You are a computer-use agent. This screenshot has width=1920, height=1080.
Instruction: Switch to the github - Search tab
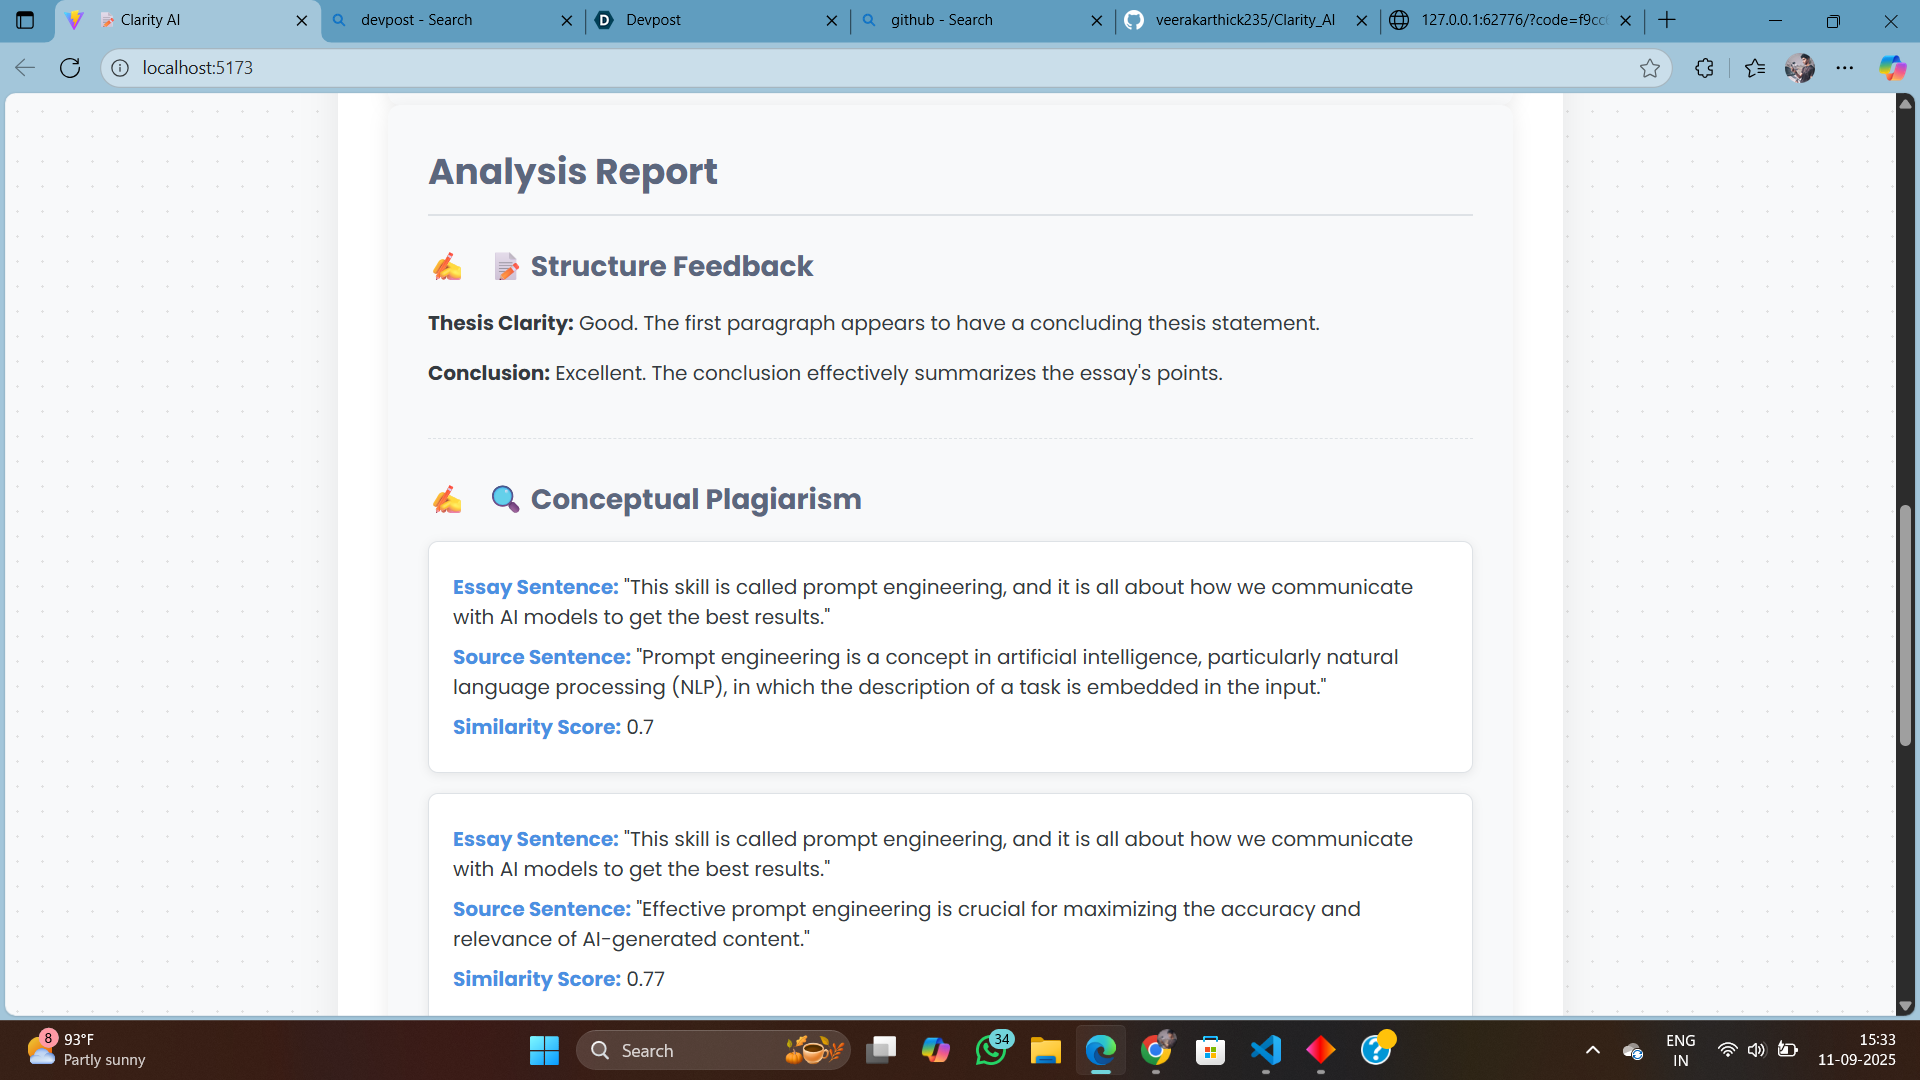980,20
